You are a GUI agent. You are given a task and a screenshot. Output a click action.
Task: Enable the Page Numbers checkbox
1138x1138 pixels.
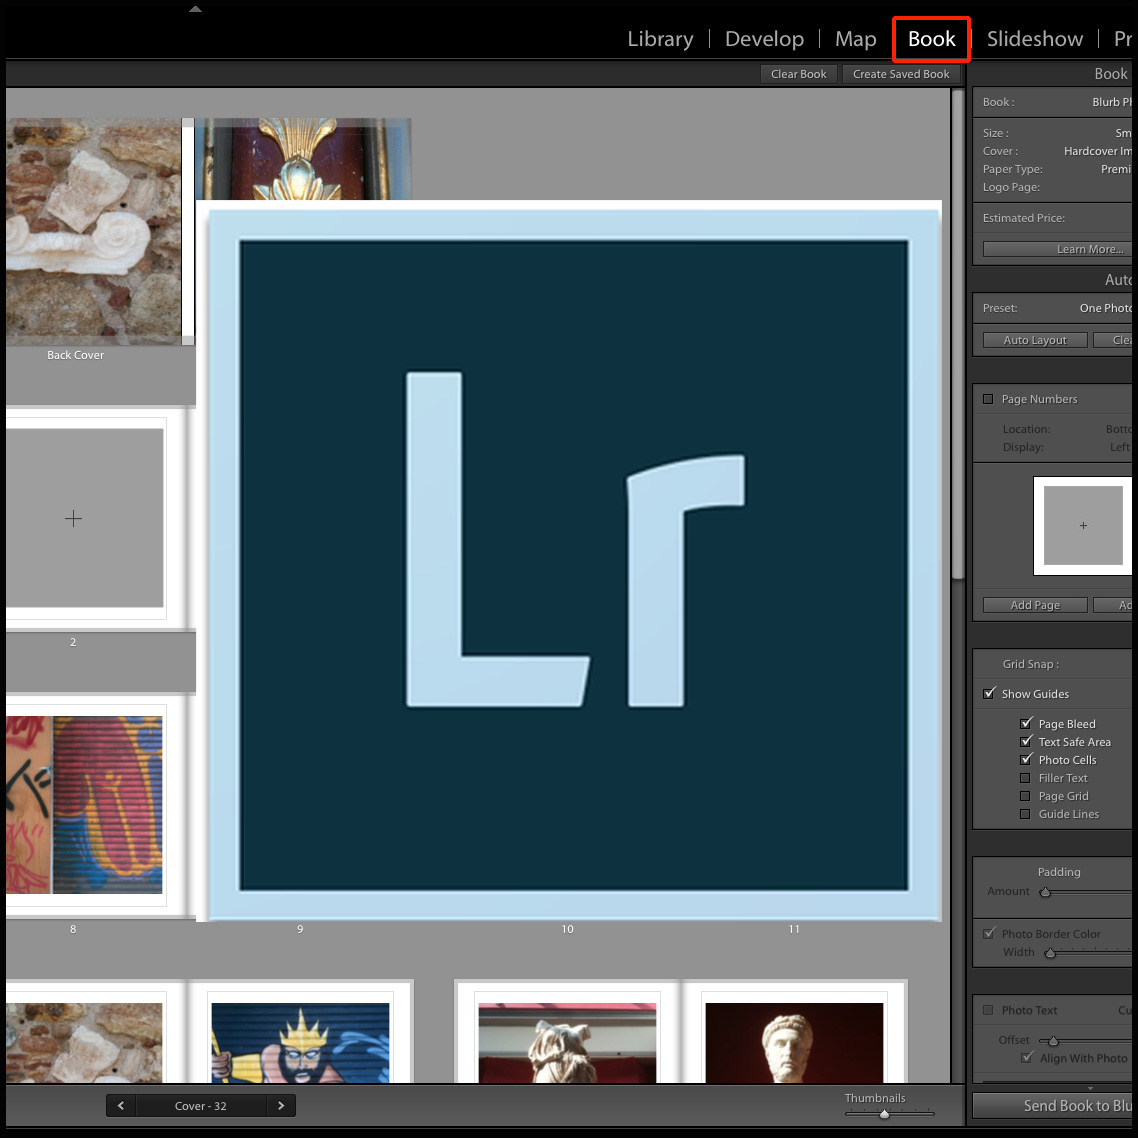tap(989, 399)
